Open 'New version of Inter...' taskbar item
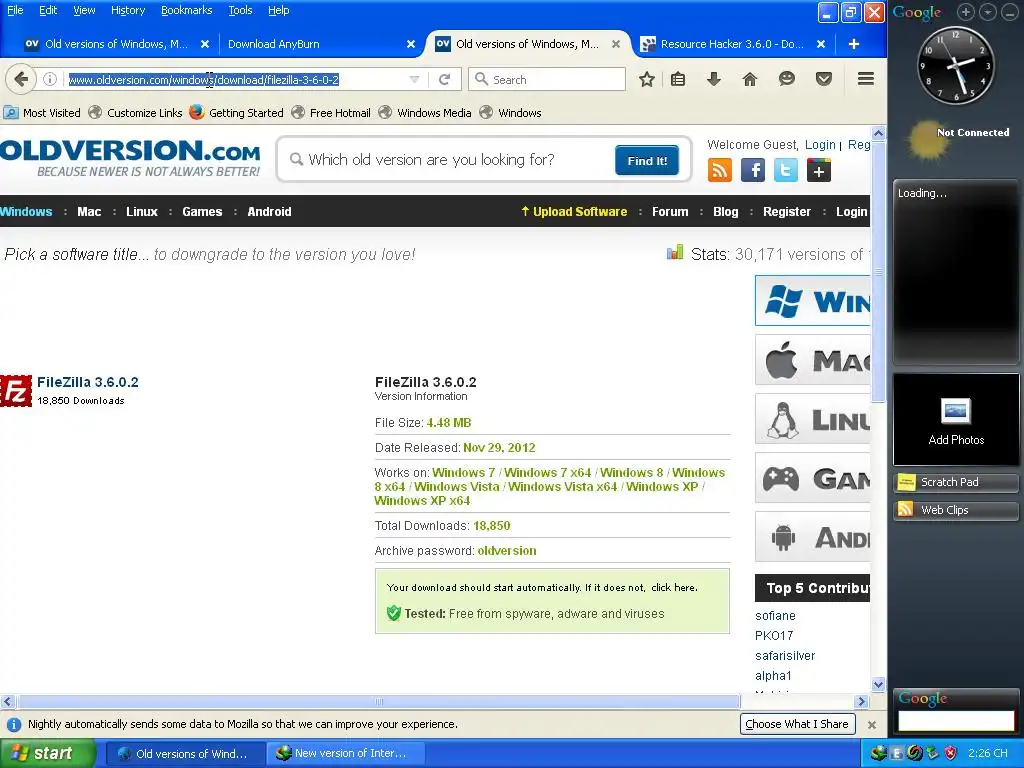The width and height of the screenshot is (1024, 768). pyautogui.click(x=345, y=754)
